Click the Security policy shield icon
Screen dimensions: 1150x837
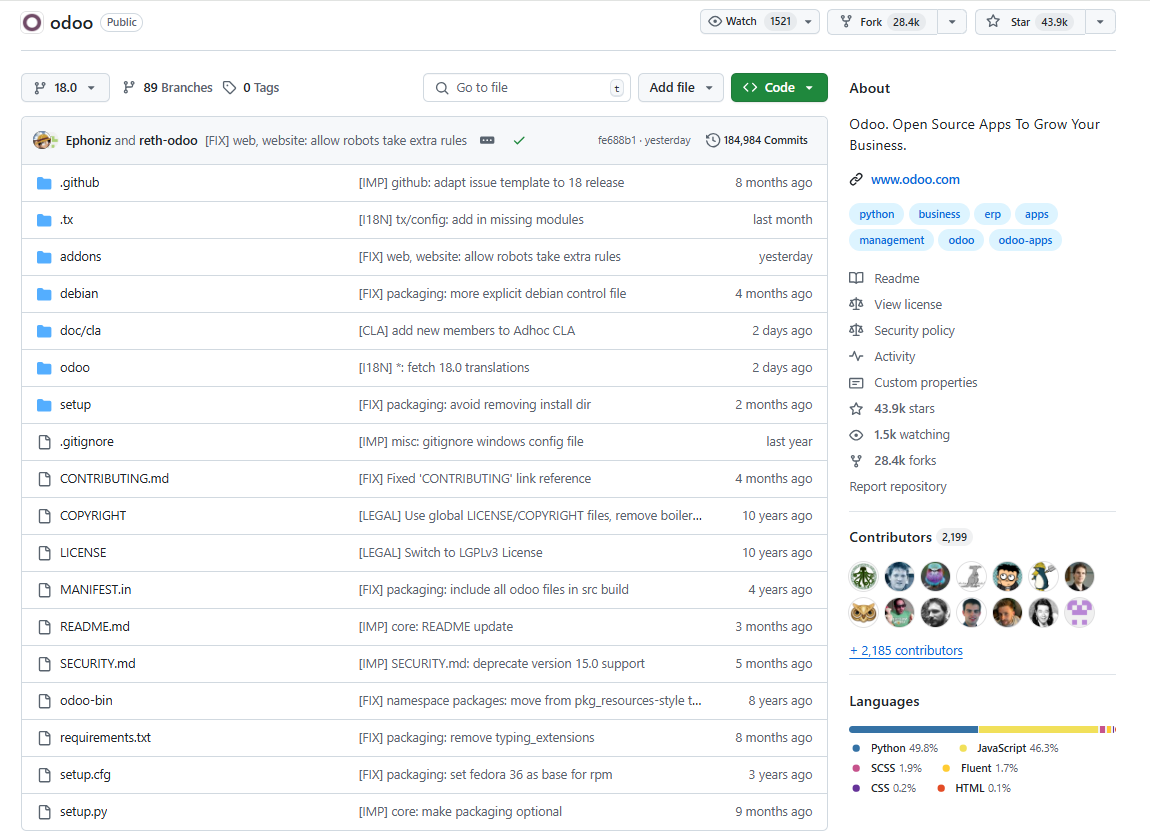[856, 330]
